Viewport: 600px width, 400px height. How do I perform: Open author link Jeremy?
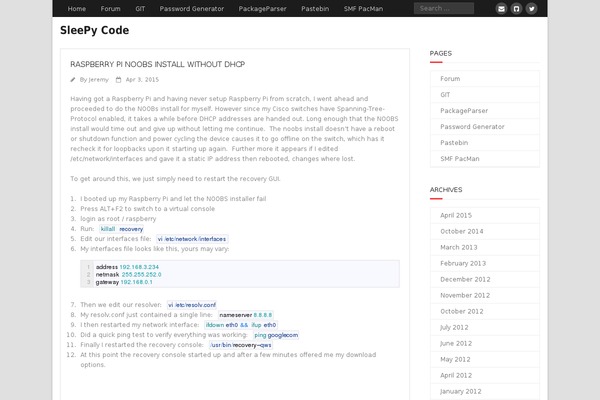[x=98, y=80]
